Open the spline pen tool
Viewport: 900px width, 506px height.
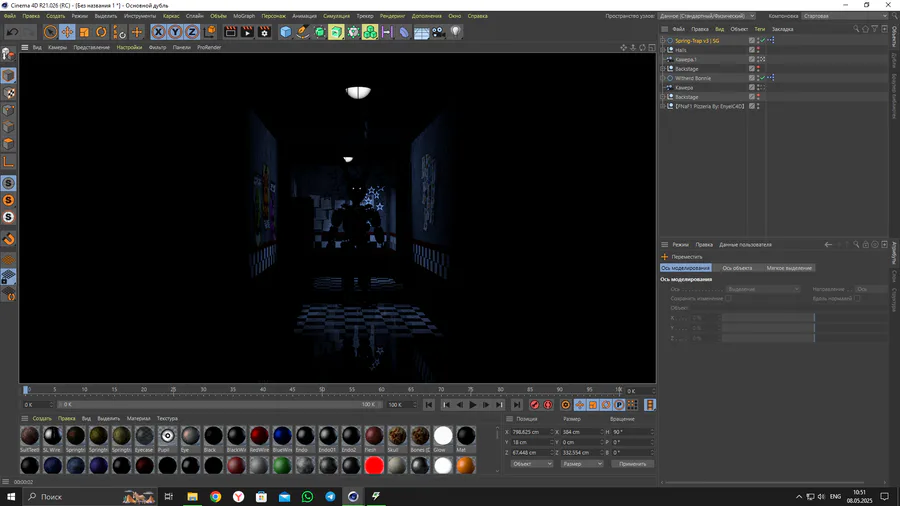point(302,32)
